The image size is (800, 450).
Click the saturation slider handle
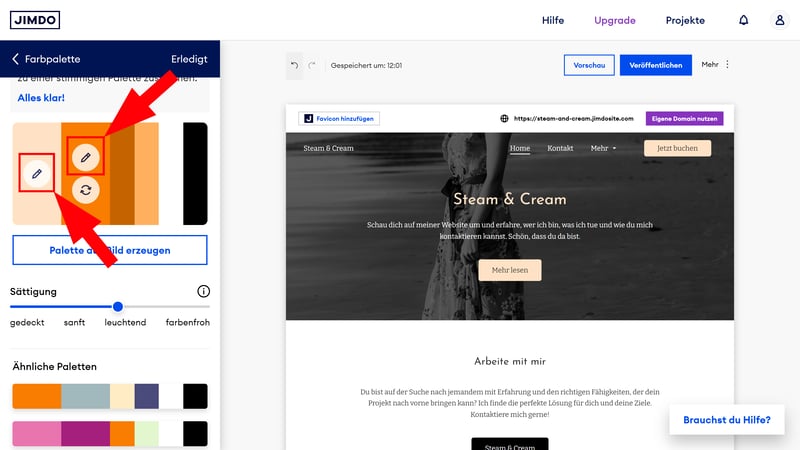pyautogui.click(x=118, y=306)
